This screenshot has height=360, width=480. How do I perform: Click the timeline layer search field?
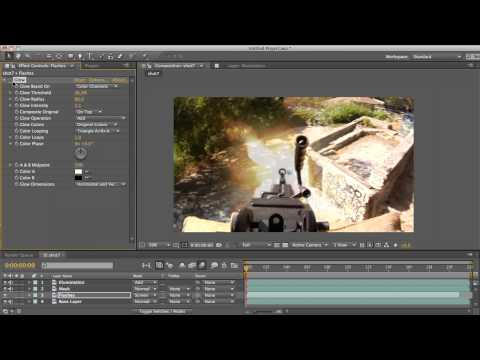pyautogui.click(x=78, y=265)
